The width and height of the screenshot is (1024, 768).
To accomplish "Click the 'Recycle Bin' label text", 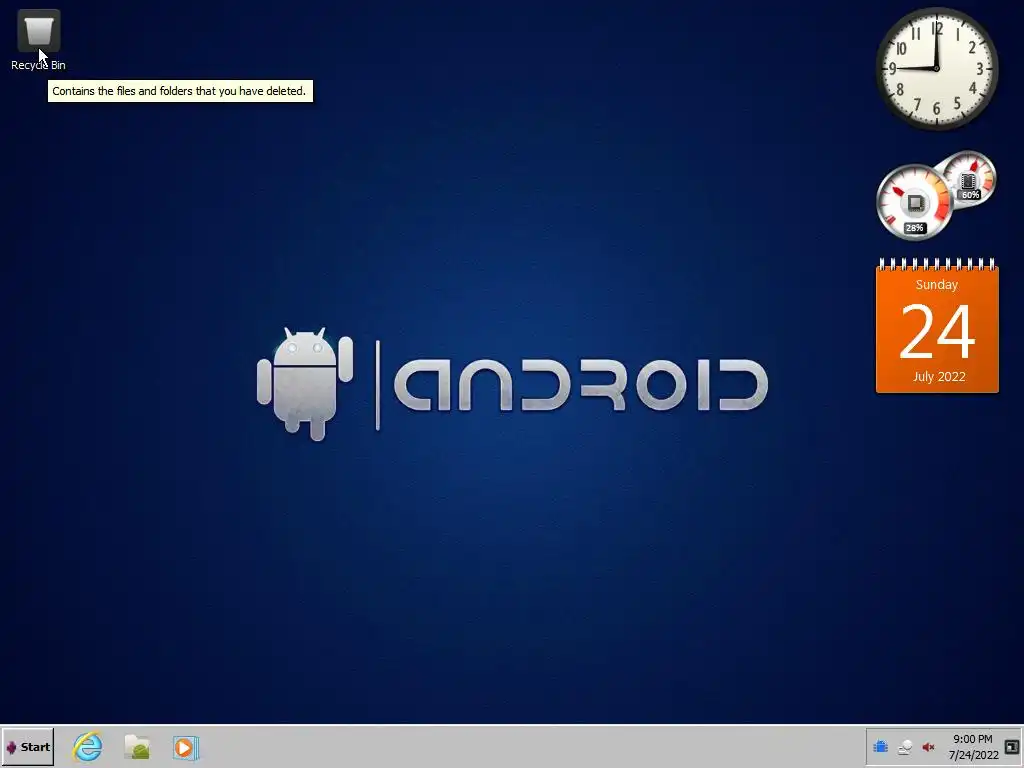I will (x=39, y=65).
